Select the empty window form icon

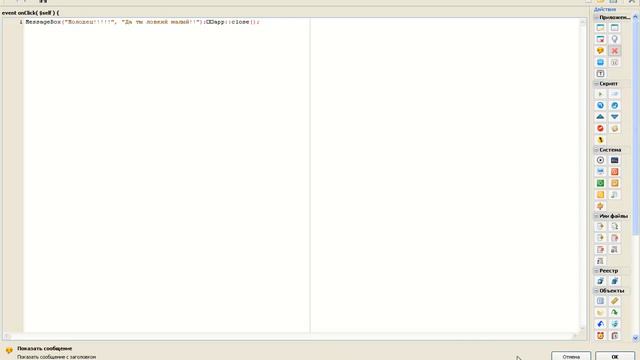pyautogui.click(x=614, y=28)
